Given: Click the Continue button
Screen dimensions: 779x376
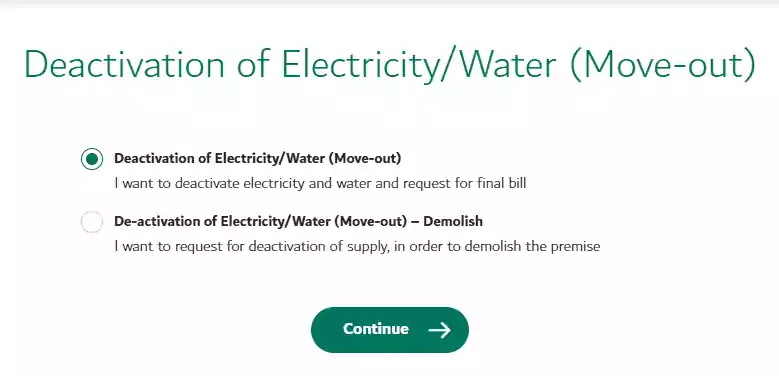Looking at the screenshot, I should (390, 330).
